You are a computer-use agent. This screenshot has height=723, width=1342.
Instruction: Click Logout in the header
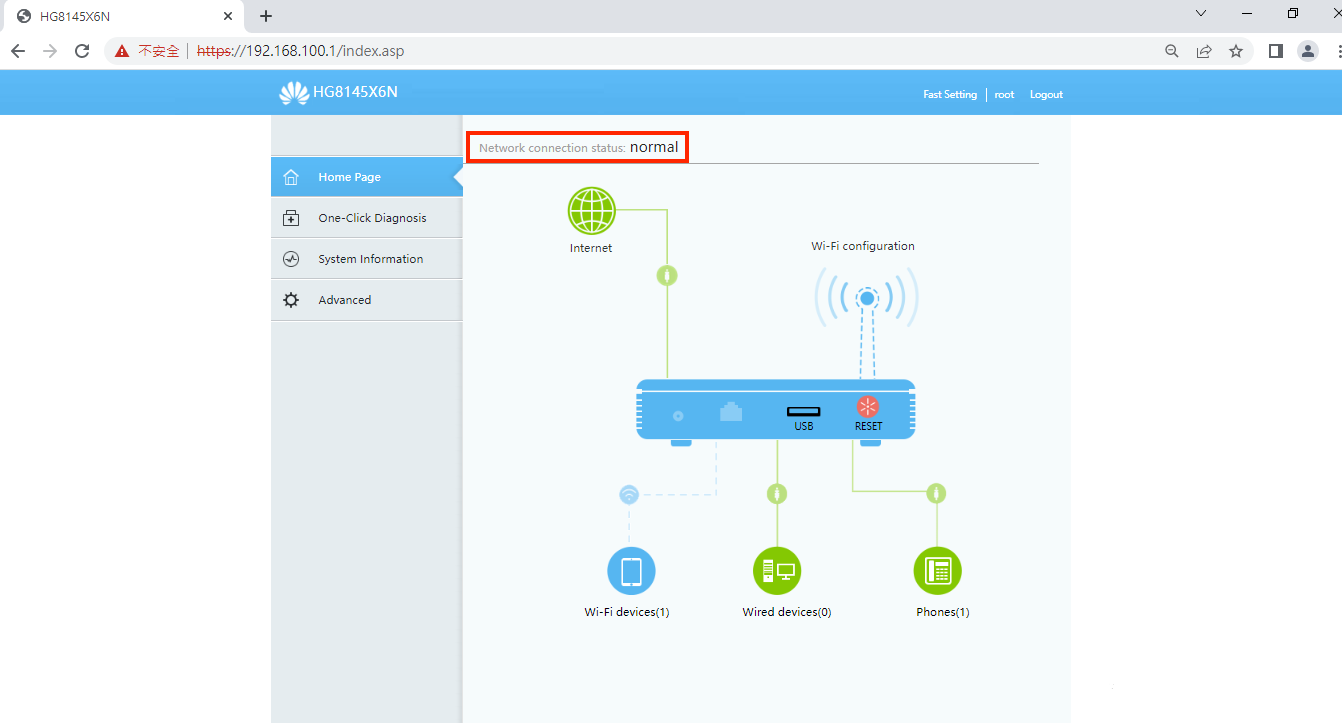coord(1046,95)
